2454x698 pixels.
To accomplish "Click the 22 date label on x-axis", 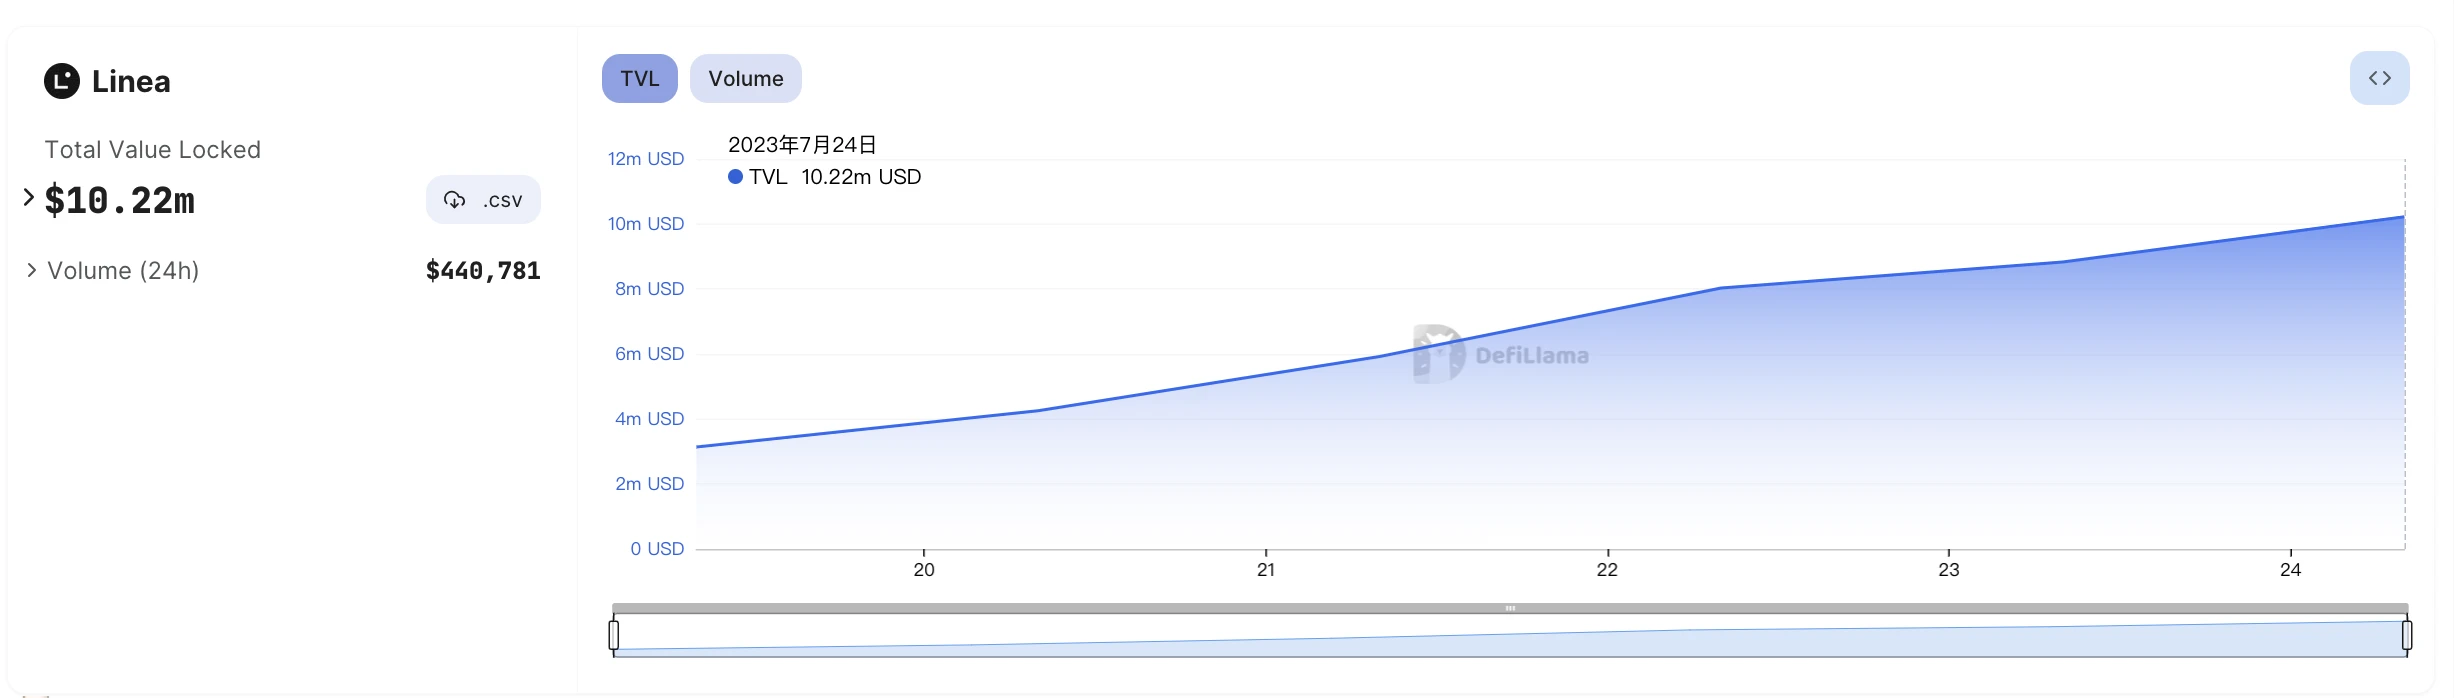I will coord(1607,570).
